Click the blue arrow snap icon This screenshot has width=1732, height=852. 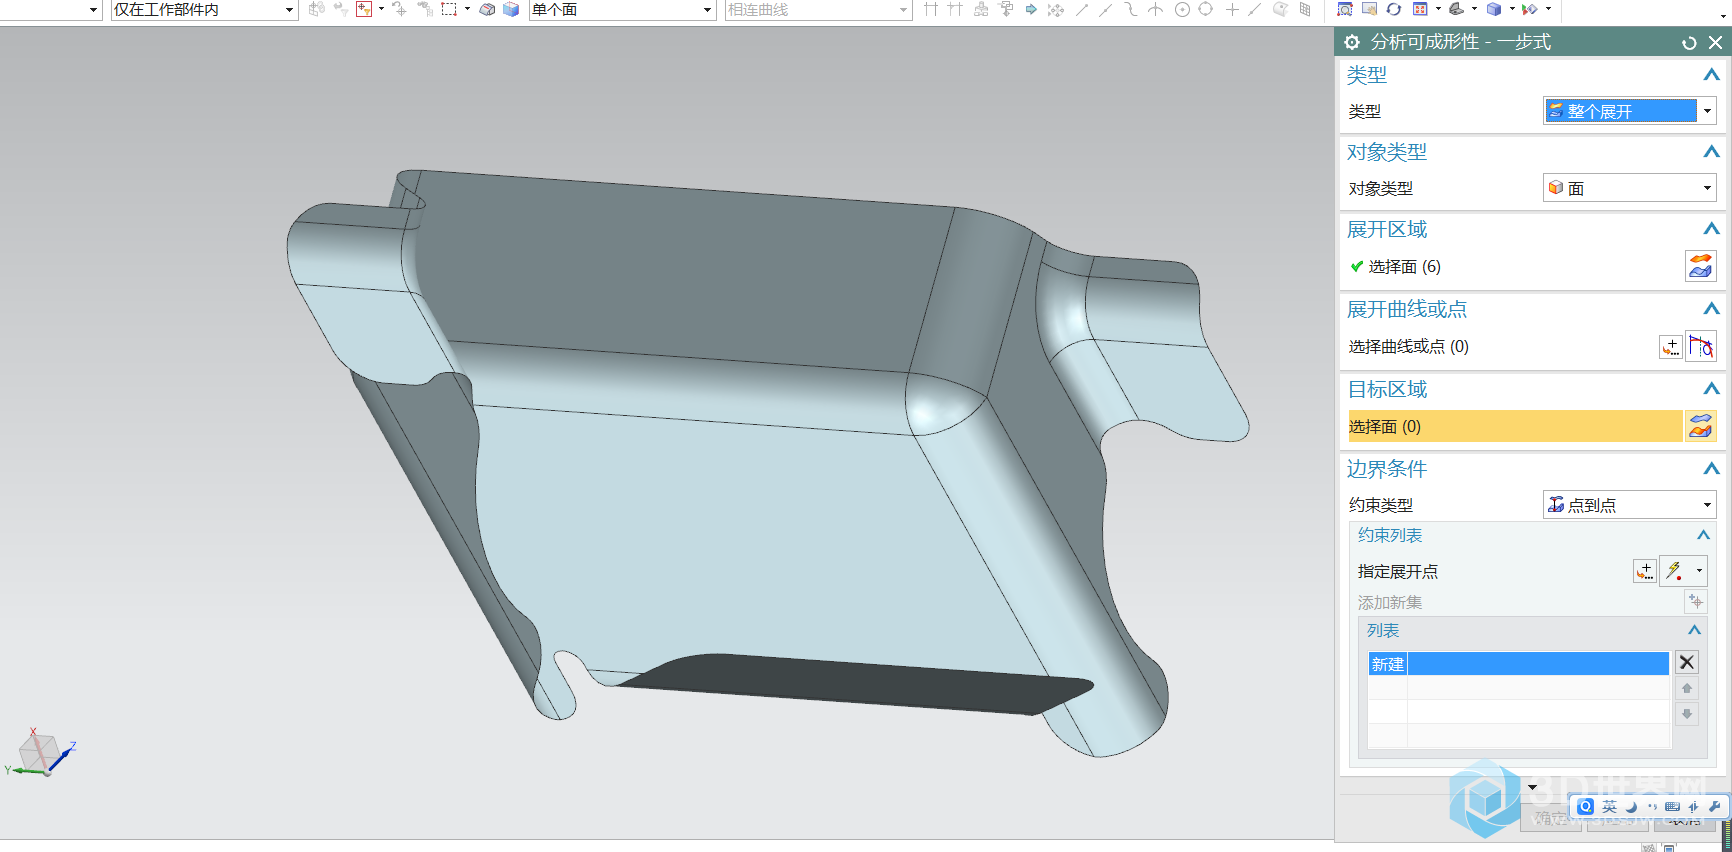(x=1031, y=9)
